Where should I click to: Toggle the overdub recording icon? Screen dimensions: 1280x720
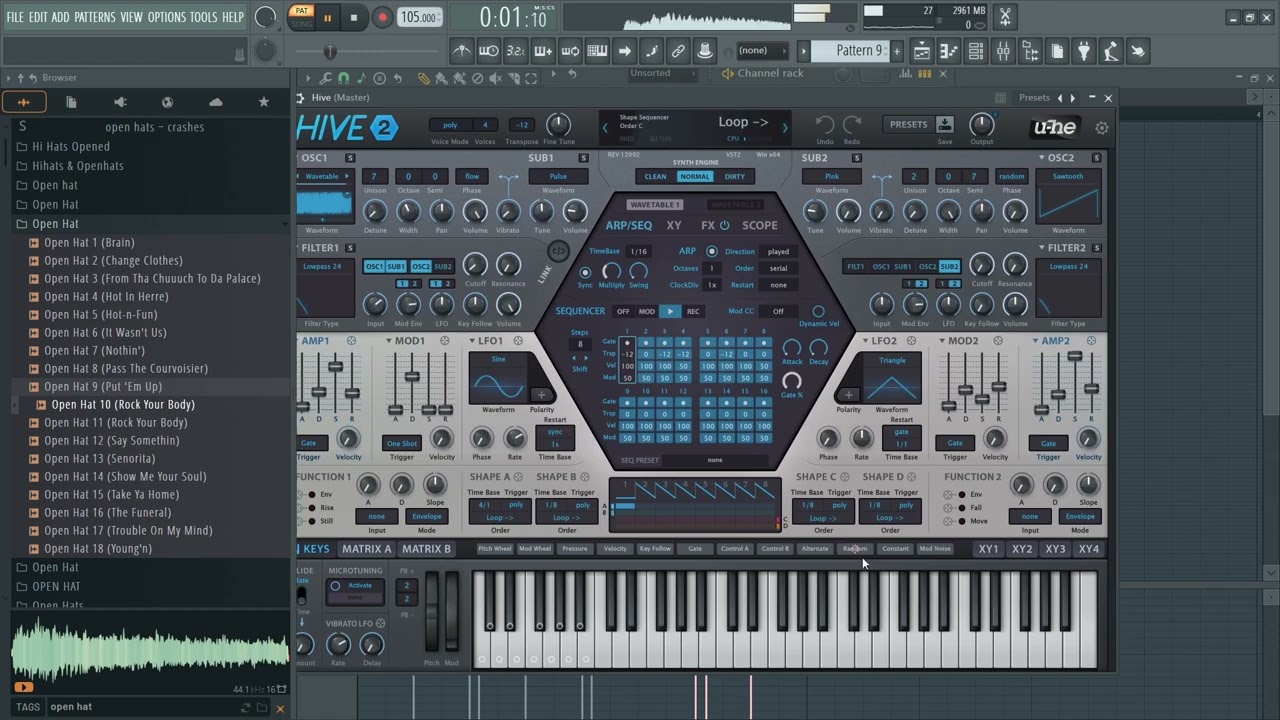tap(543, 51)
